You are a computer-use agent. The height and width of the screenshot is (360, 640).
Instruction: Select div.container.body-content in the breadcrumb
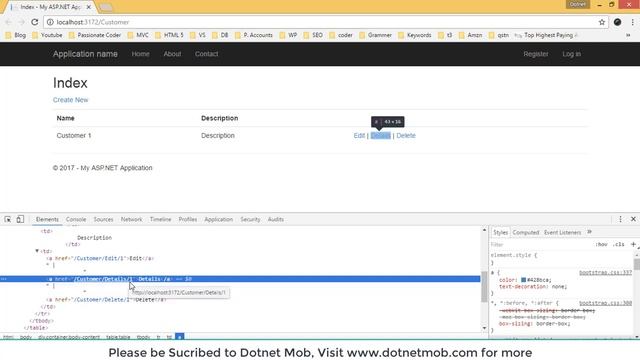[x=69, y=337]
